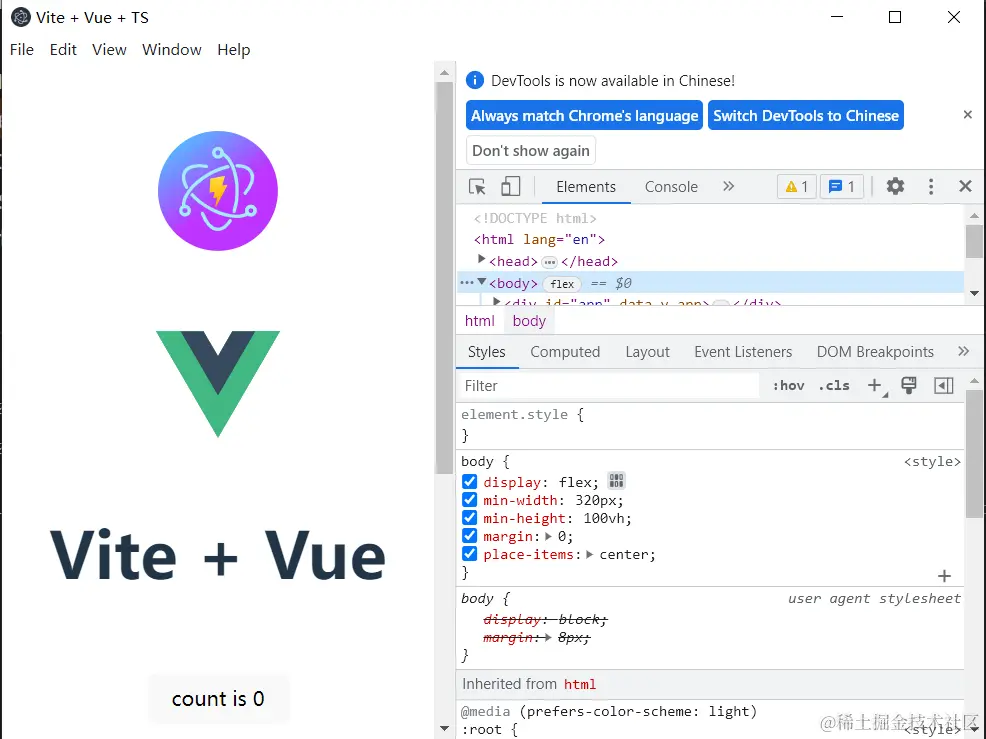
Task: Select the Event Listeners tab
Action: click(x=743, y=352)
